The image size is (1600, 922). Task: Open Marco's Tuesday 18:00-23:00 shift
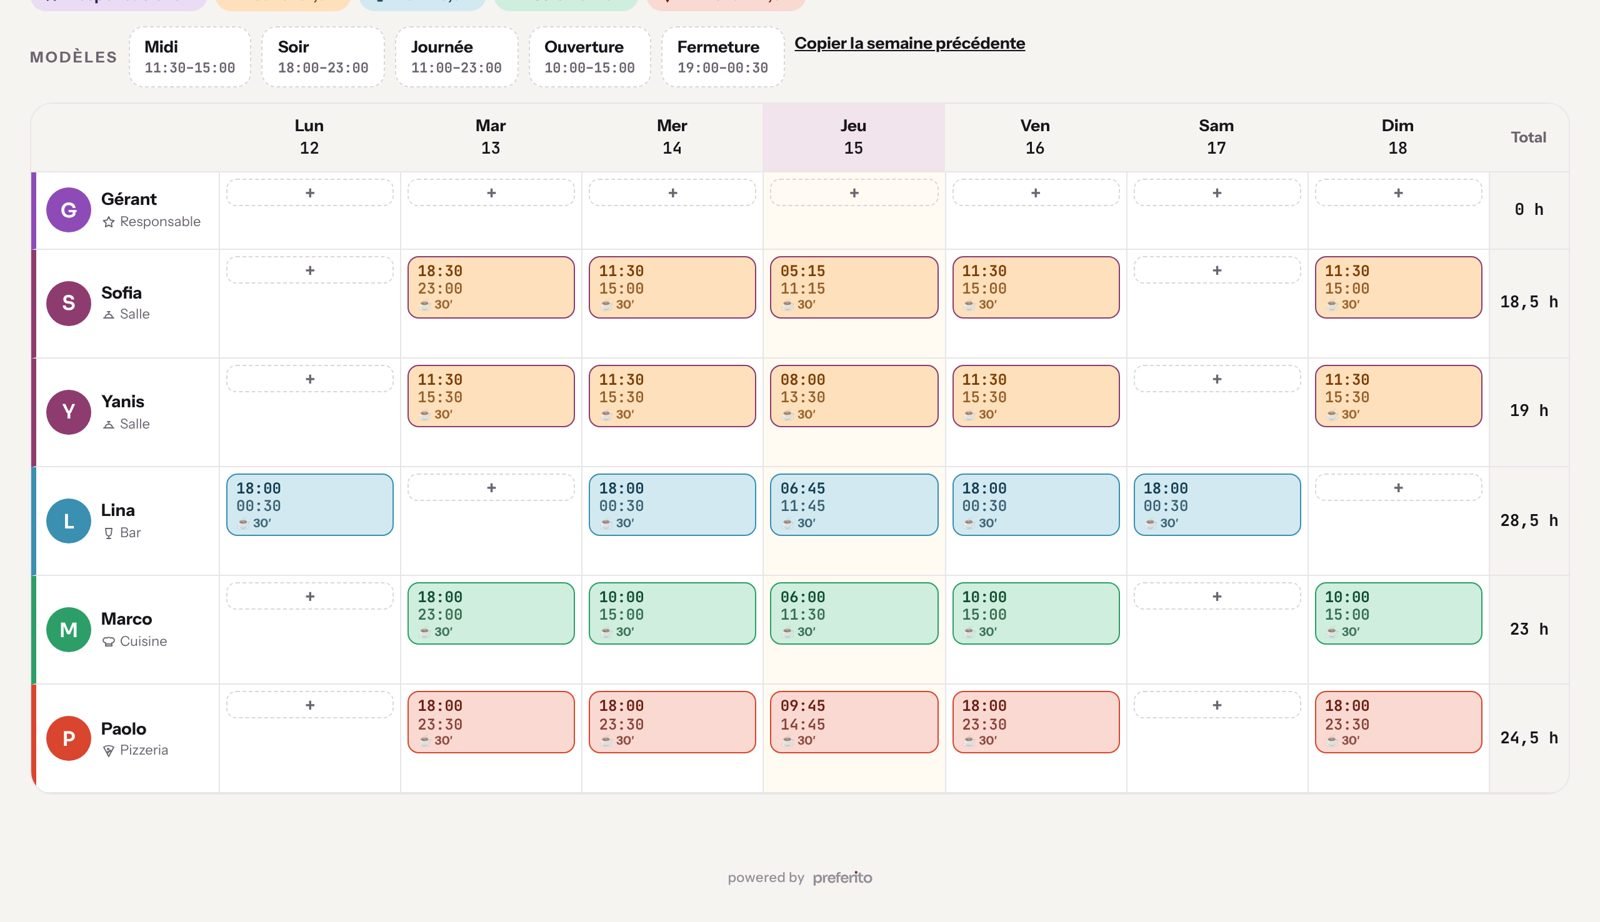[x=491, y=614]
